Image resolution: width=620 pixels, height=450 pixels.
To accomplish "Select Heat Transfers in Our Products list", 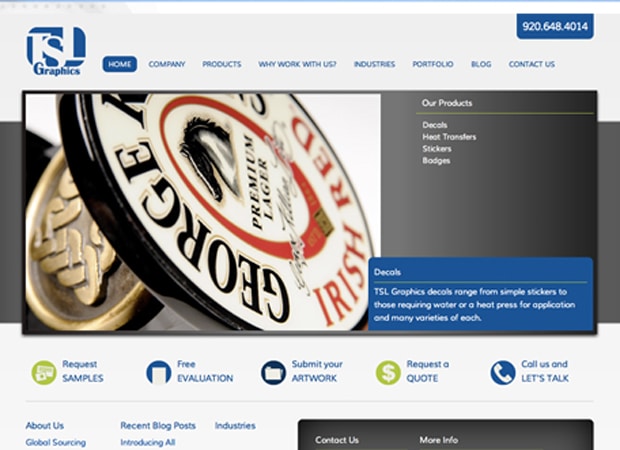I will click(449, 137).
